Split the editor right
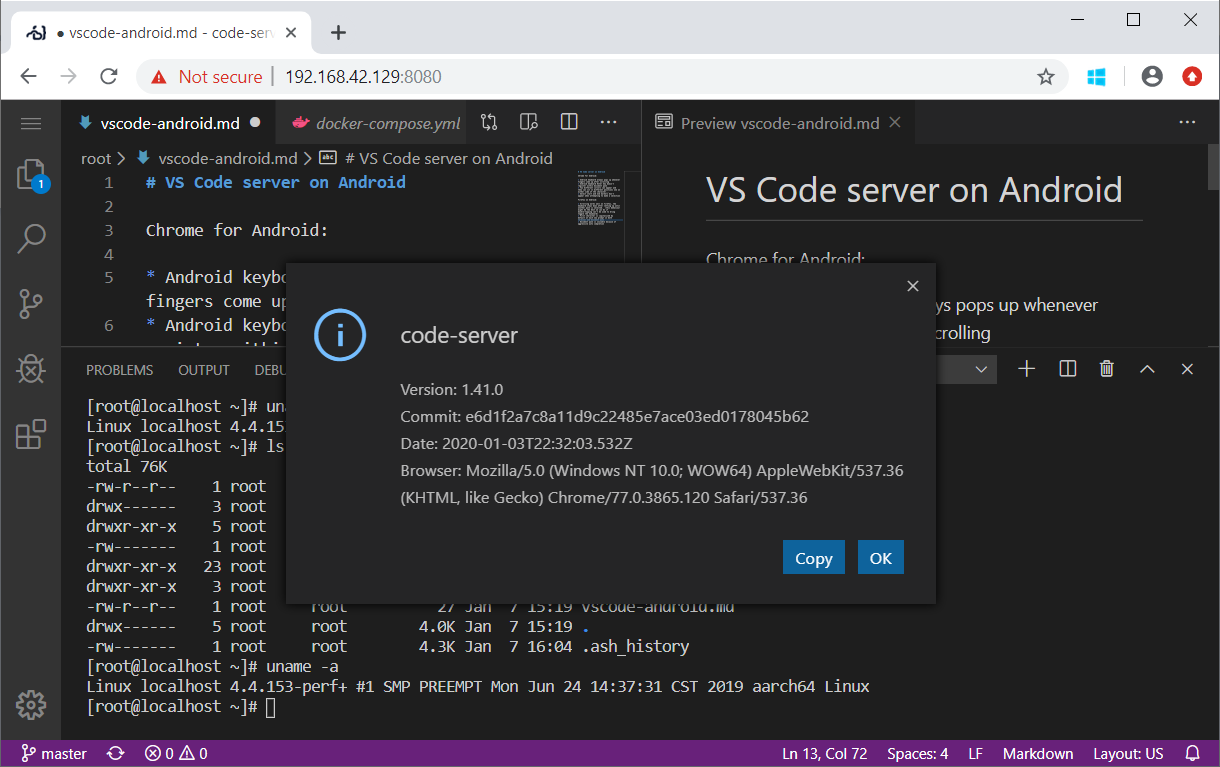The height and width of the screenshot is (767, 1220). tap(569, 122)
